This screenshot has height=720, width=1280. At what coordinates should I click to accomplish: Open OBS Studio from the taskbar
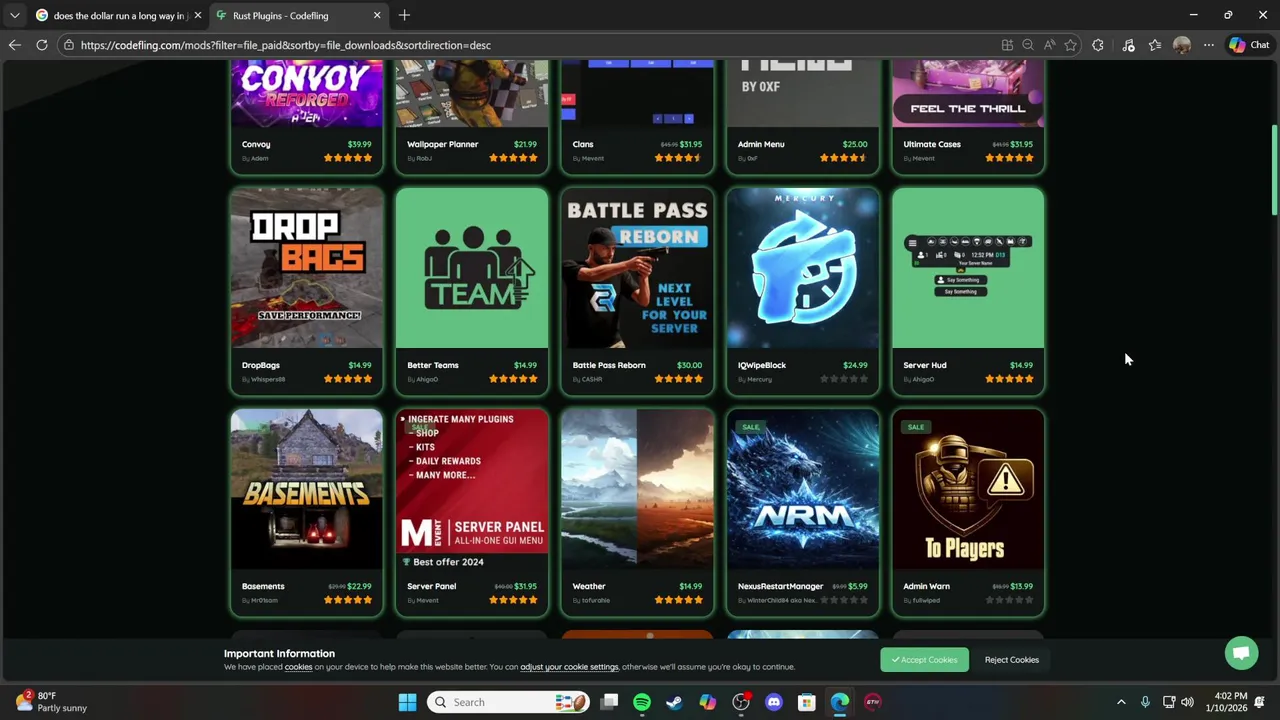[x=741, y=702]
